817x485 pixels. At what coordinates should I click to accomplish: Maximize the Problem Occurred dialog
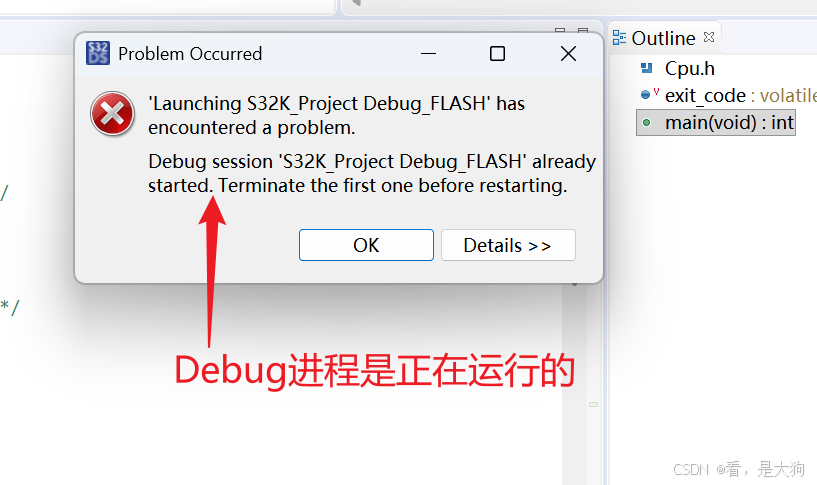497,54
